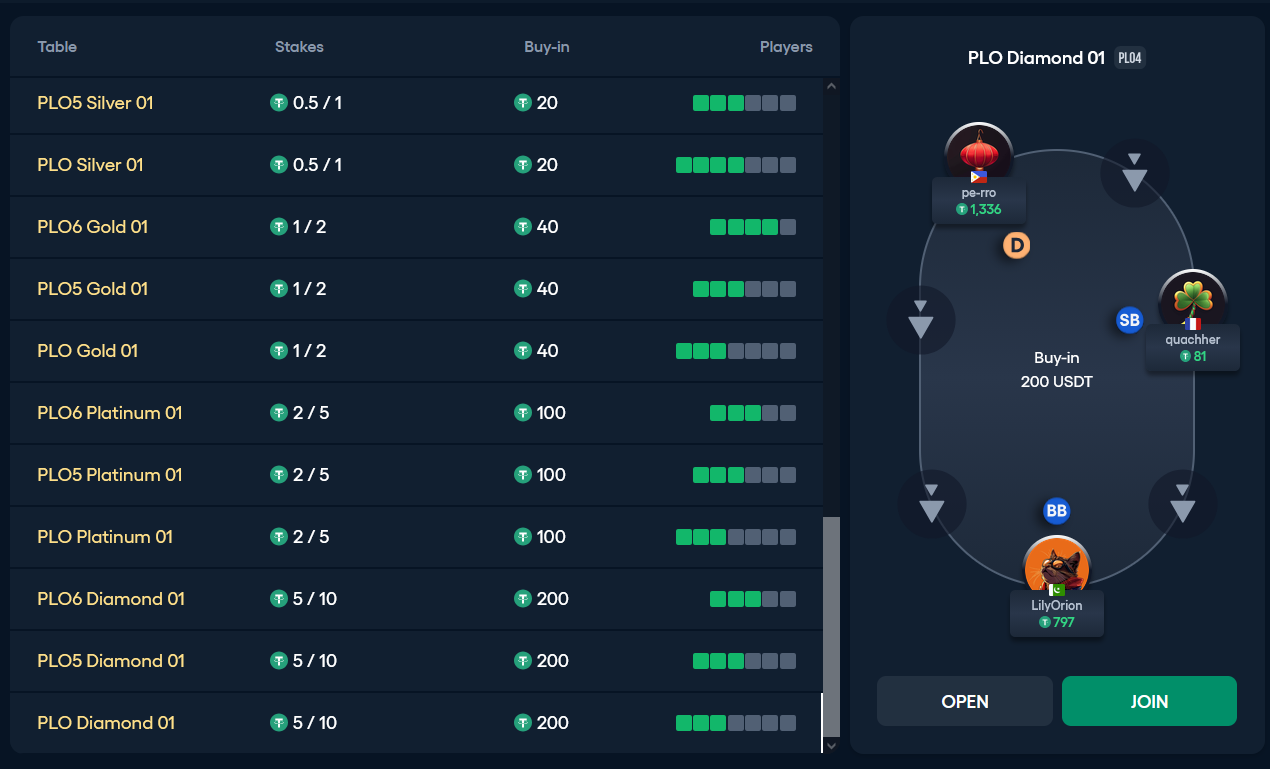
Task: Click the BB big blind chip
Action: pos(1056,511)
